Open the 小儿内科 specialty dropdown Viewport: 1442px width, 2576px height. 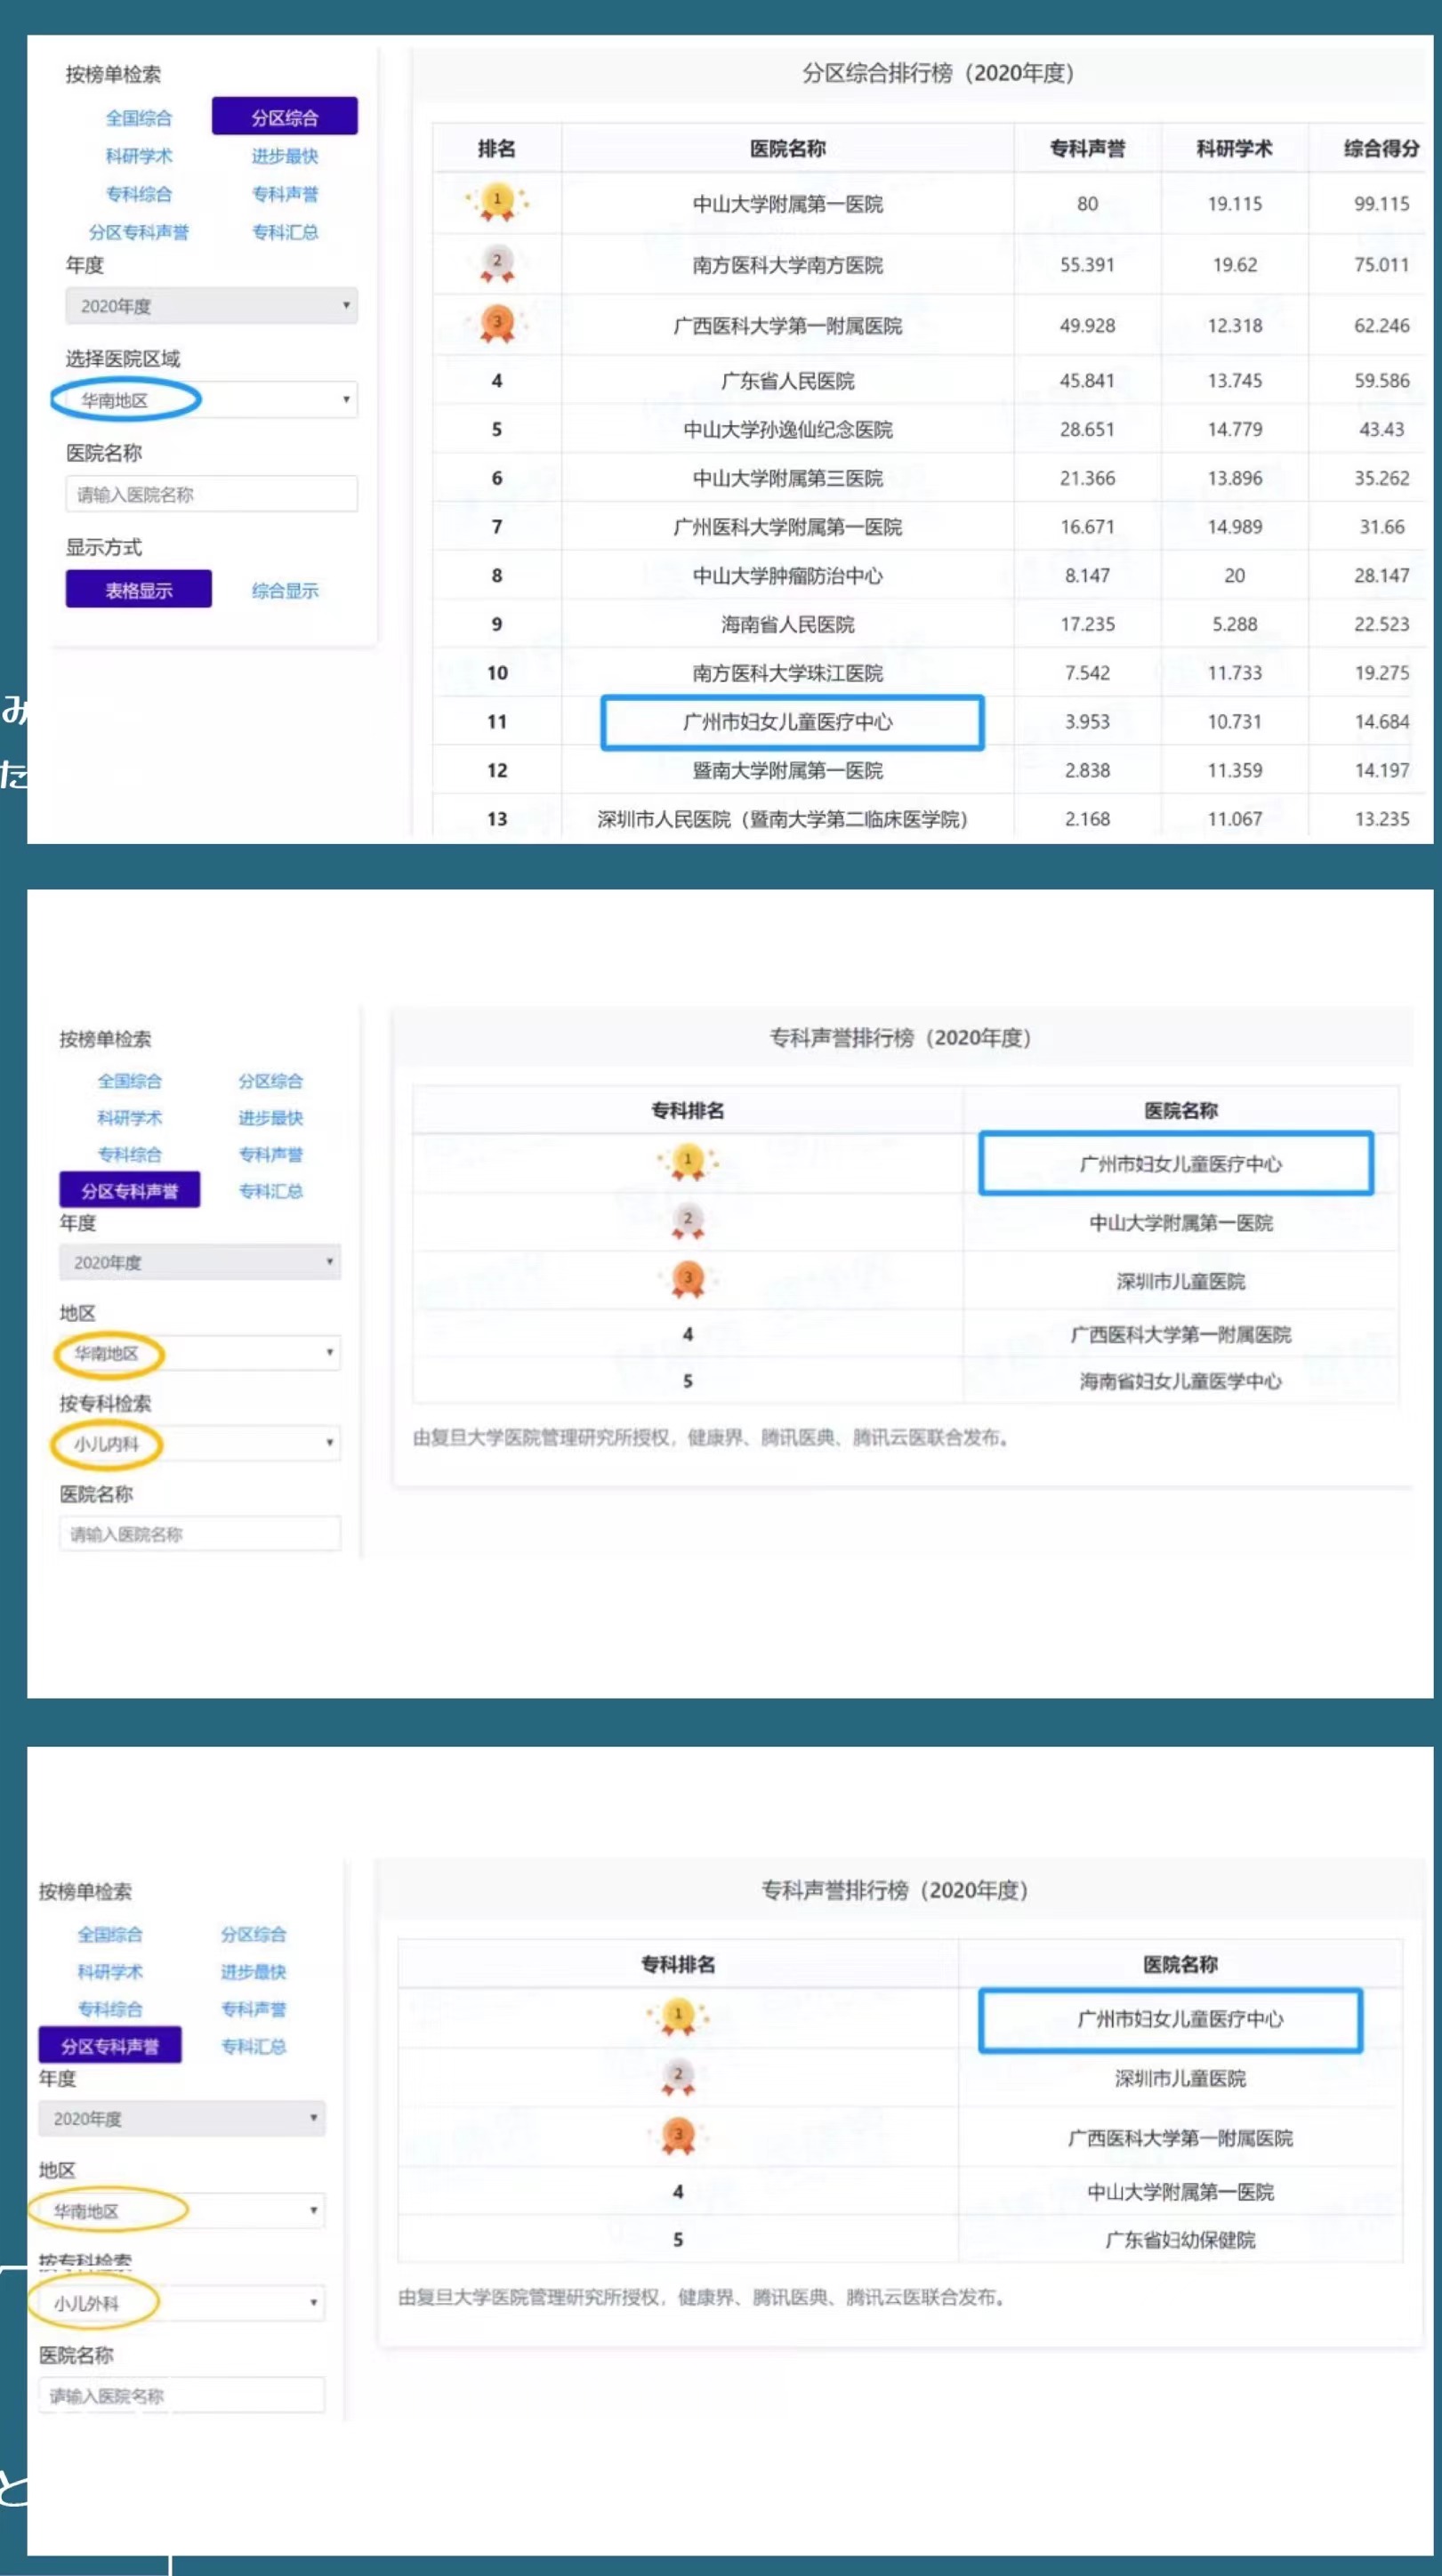coord(200,1443)
